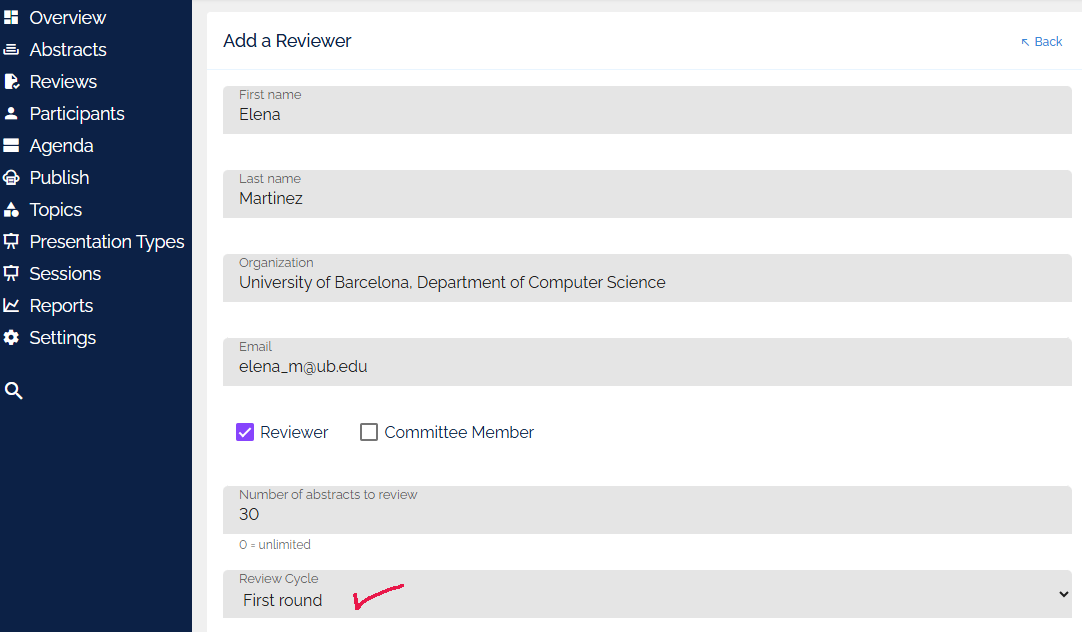Click the Publish globe icon

pyautogui.click(x=14, y=177)
